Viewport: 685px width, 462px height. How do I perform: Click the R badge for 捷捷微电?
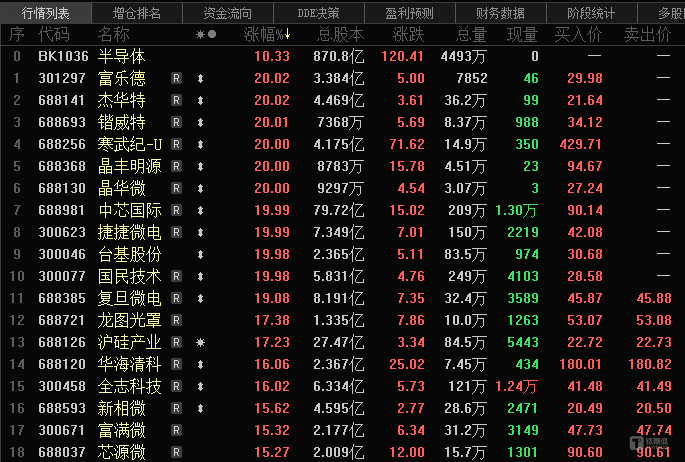coord(176,232)
